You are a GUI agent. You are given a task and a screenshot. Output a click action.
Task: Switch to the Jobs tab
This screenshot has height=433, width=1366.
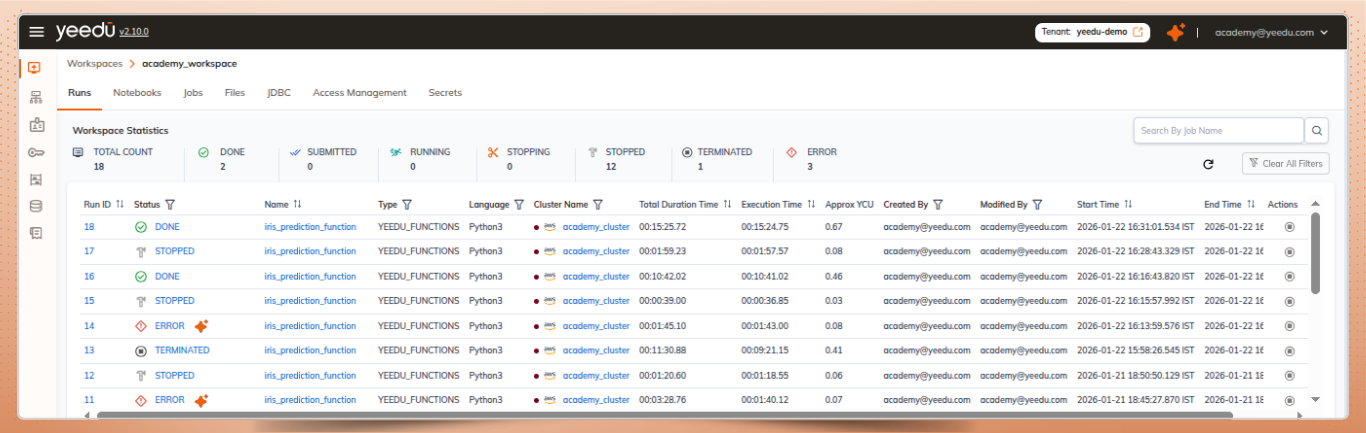point(193,93)
